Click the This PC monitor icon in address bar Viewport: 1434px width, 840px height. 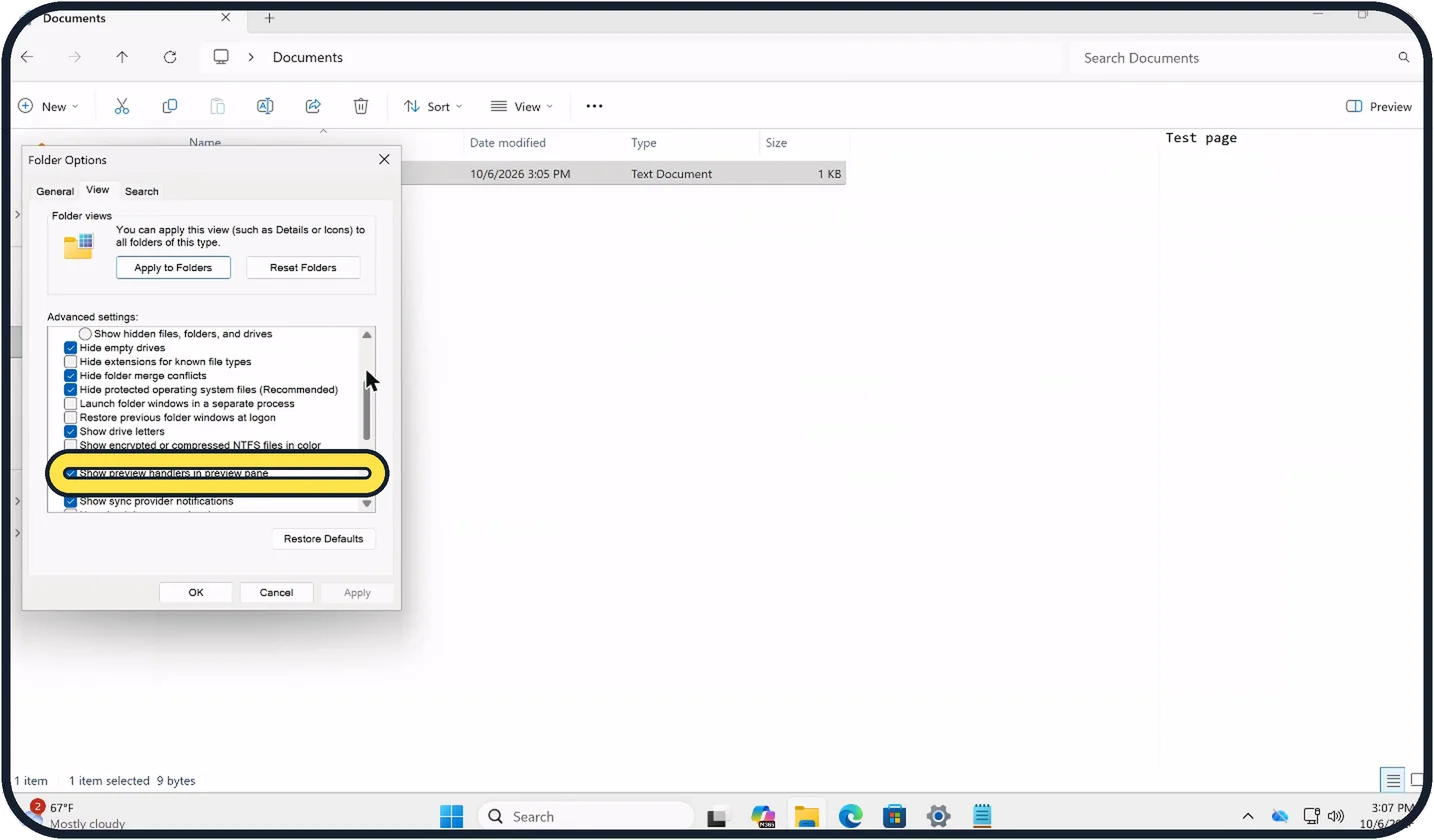click(221, 57)
